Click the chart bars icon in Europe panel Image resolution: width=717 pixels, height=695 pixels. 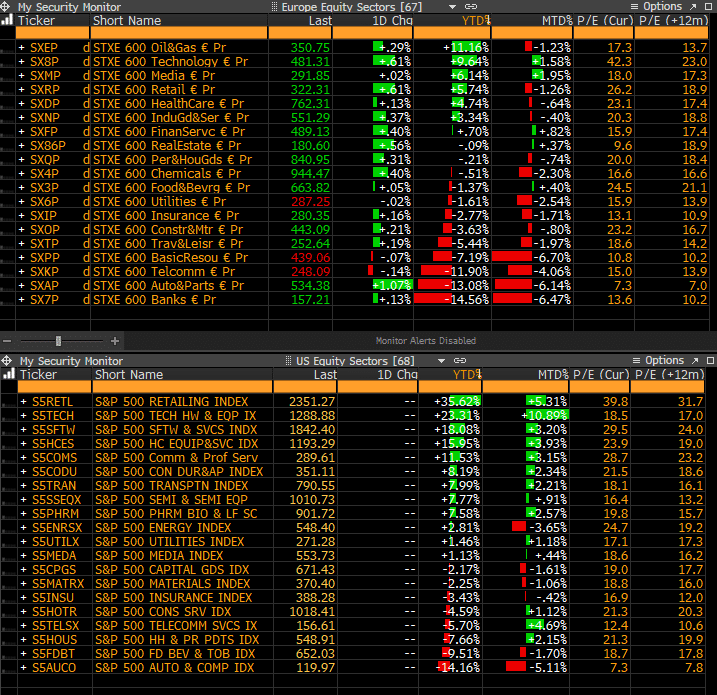click(x=7, y=20)
